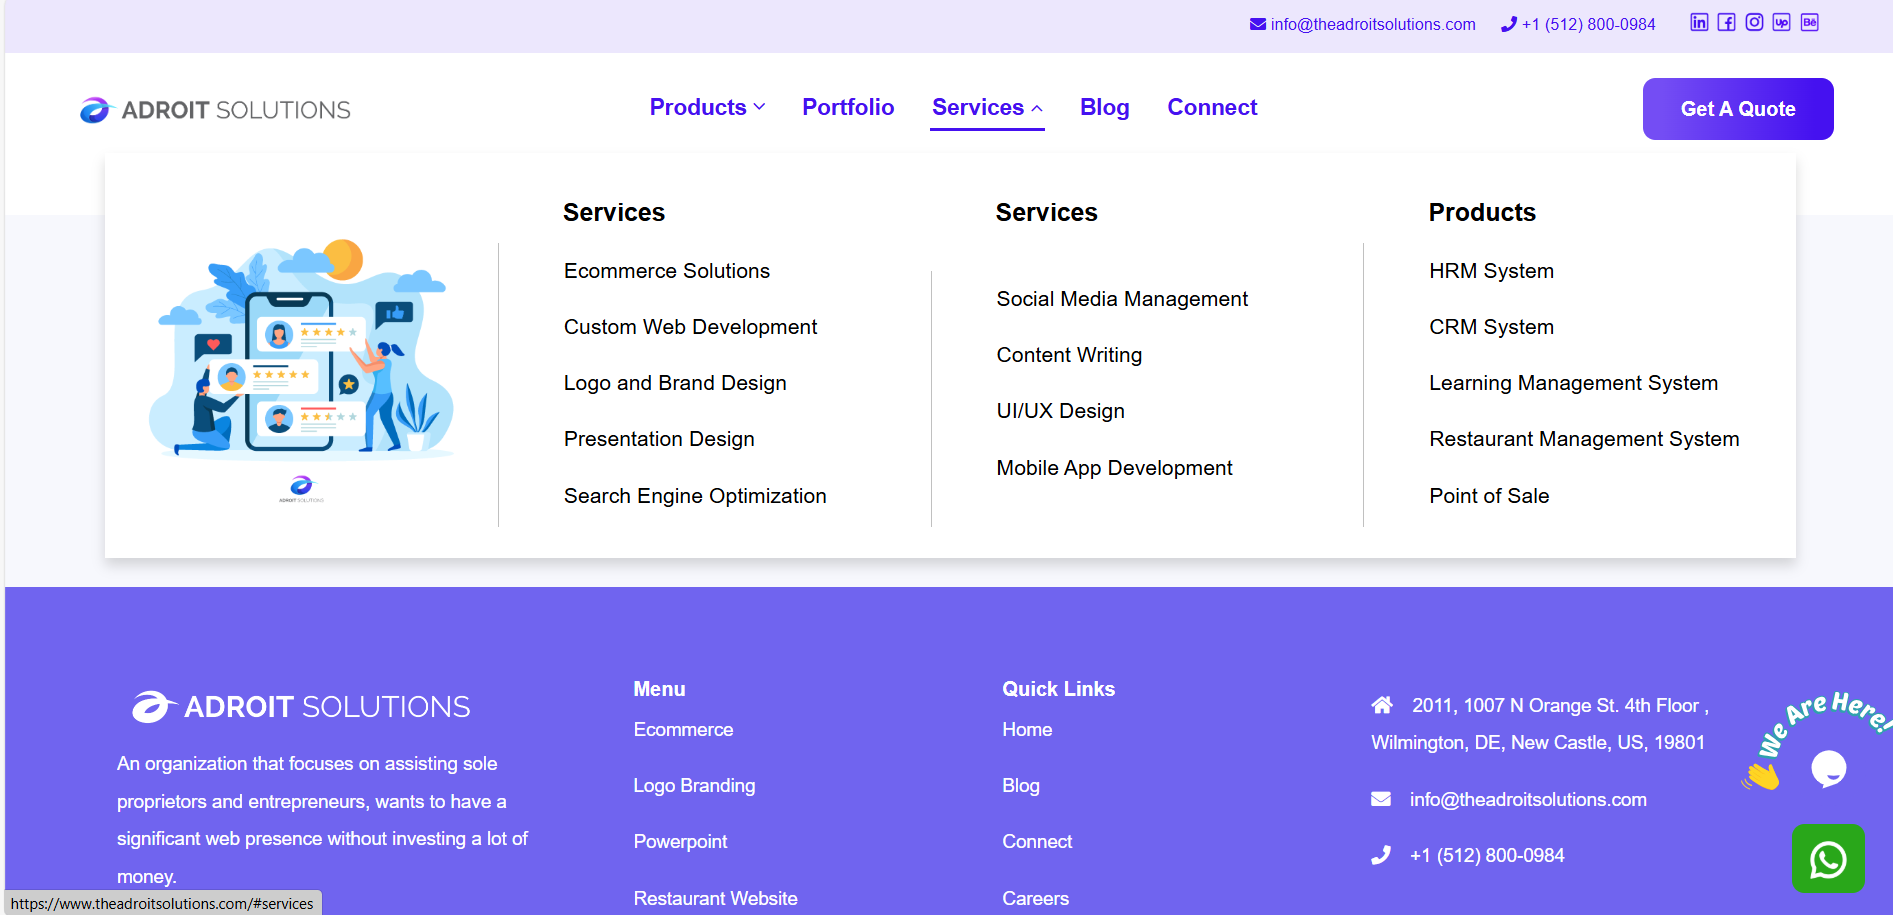Viewport: 1893px width, 915px height.
Task: Collapse the Services dropdown in the navbar
Action: click(987, 107)
